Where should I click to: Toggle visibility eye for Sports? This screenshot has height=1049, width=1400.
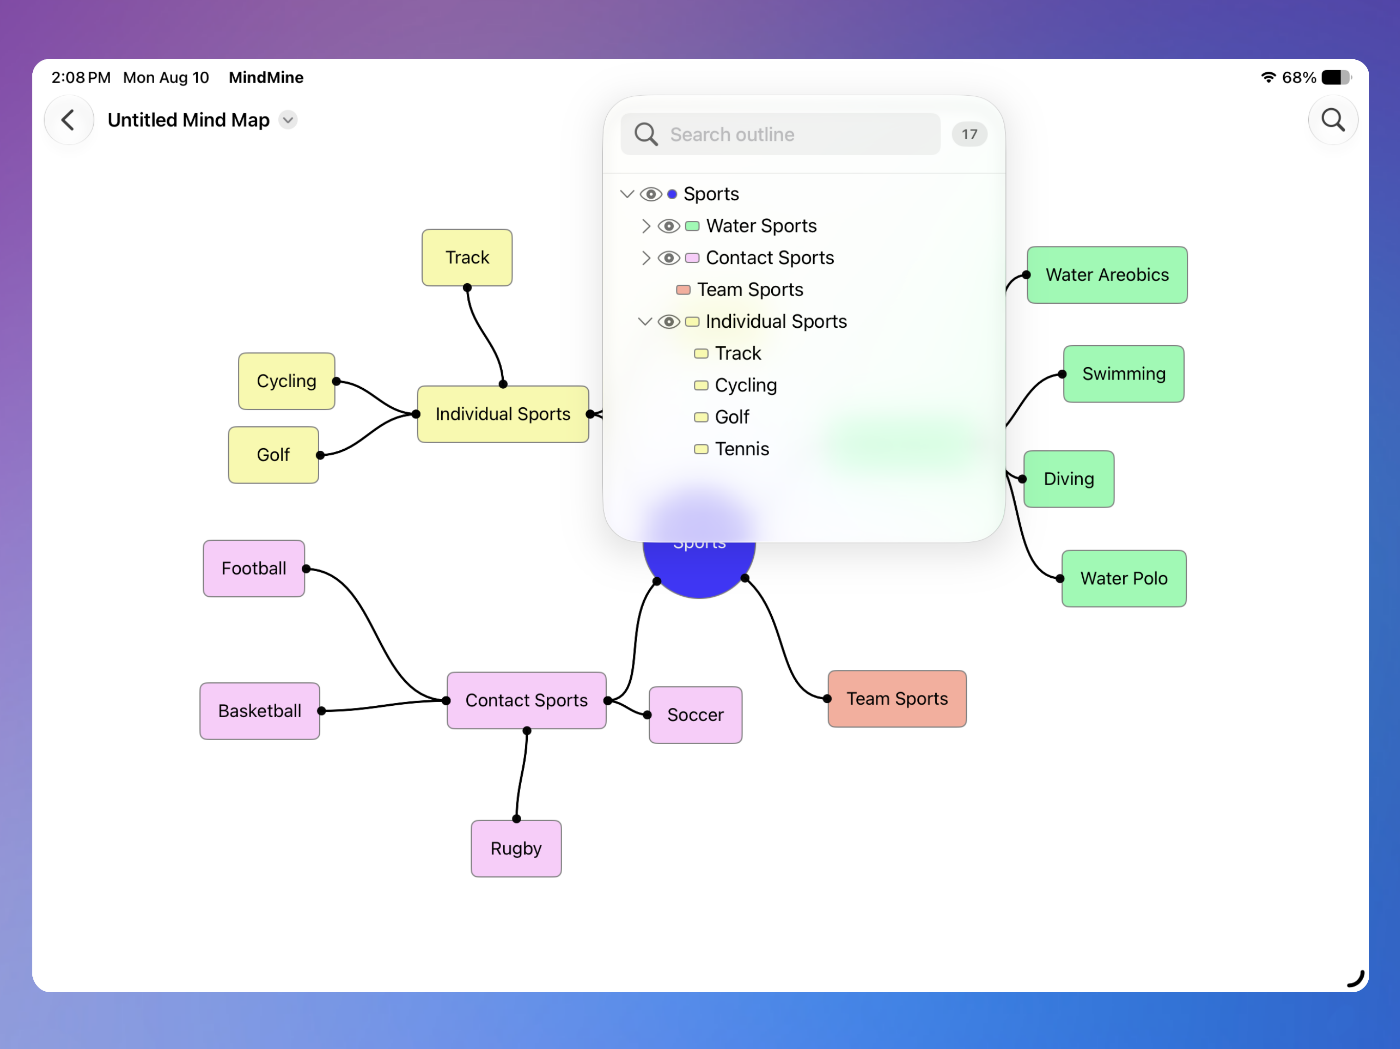651,194
